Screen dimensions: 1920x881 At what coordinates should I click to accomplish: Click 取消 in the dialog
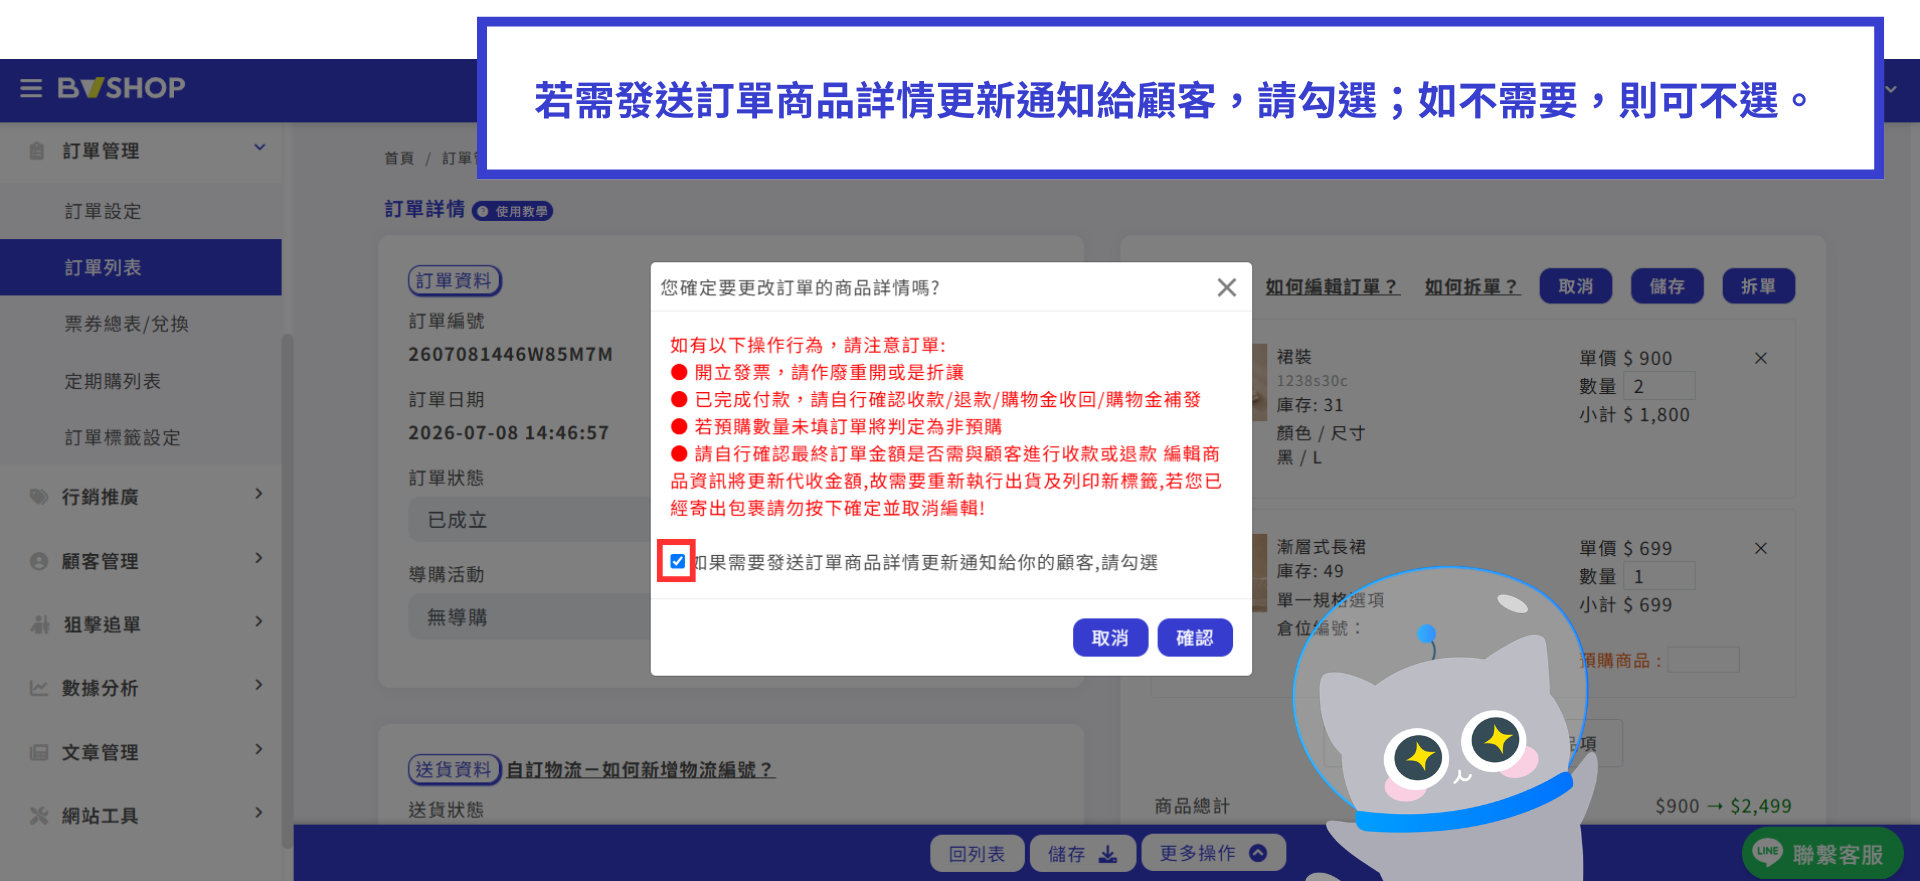tap(1110, 638)
